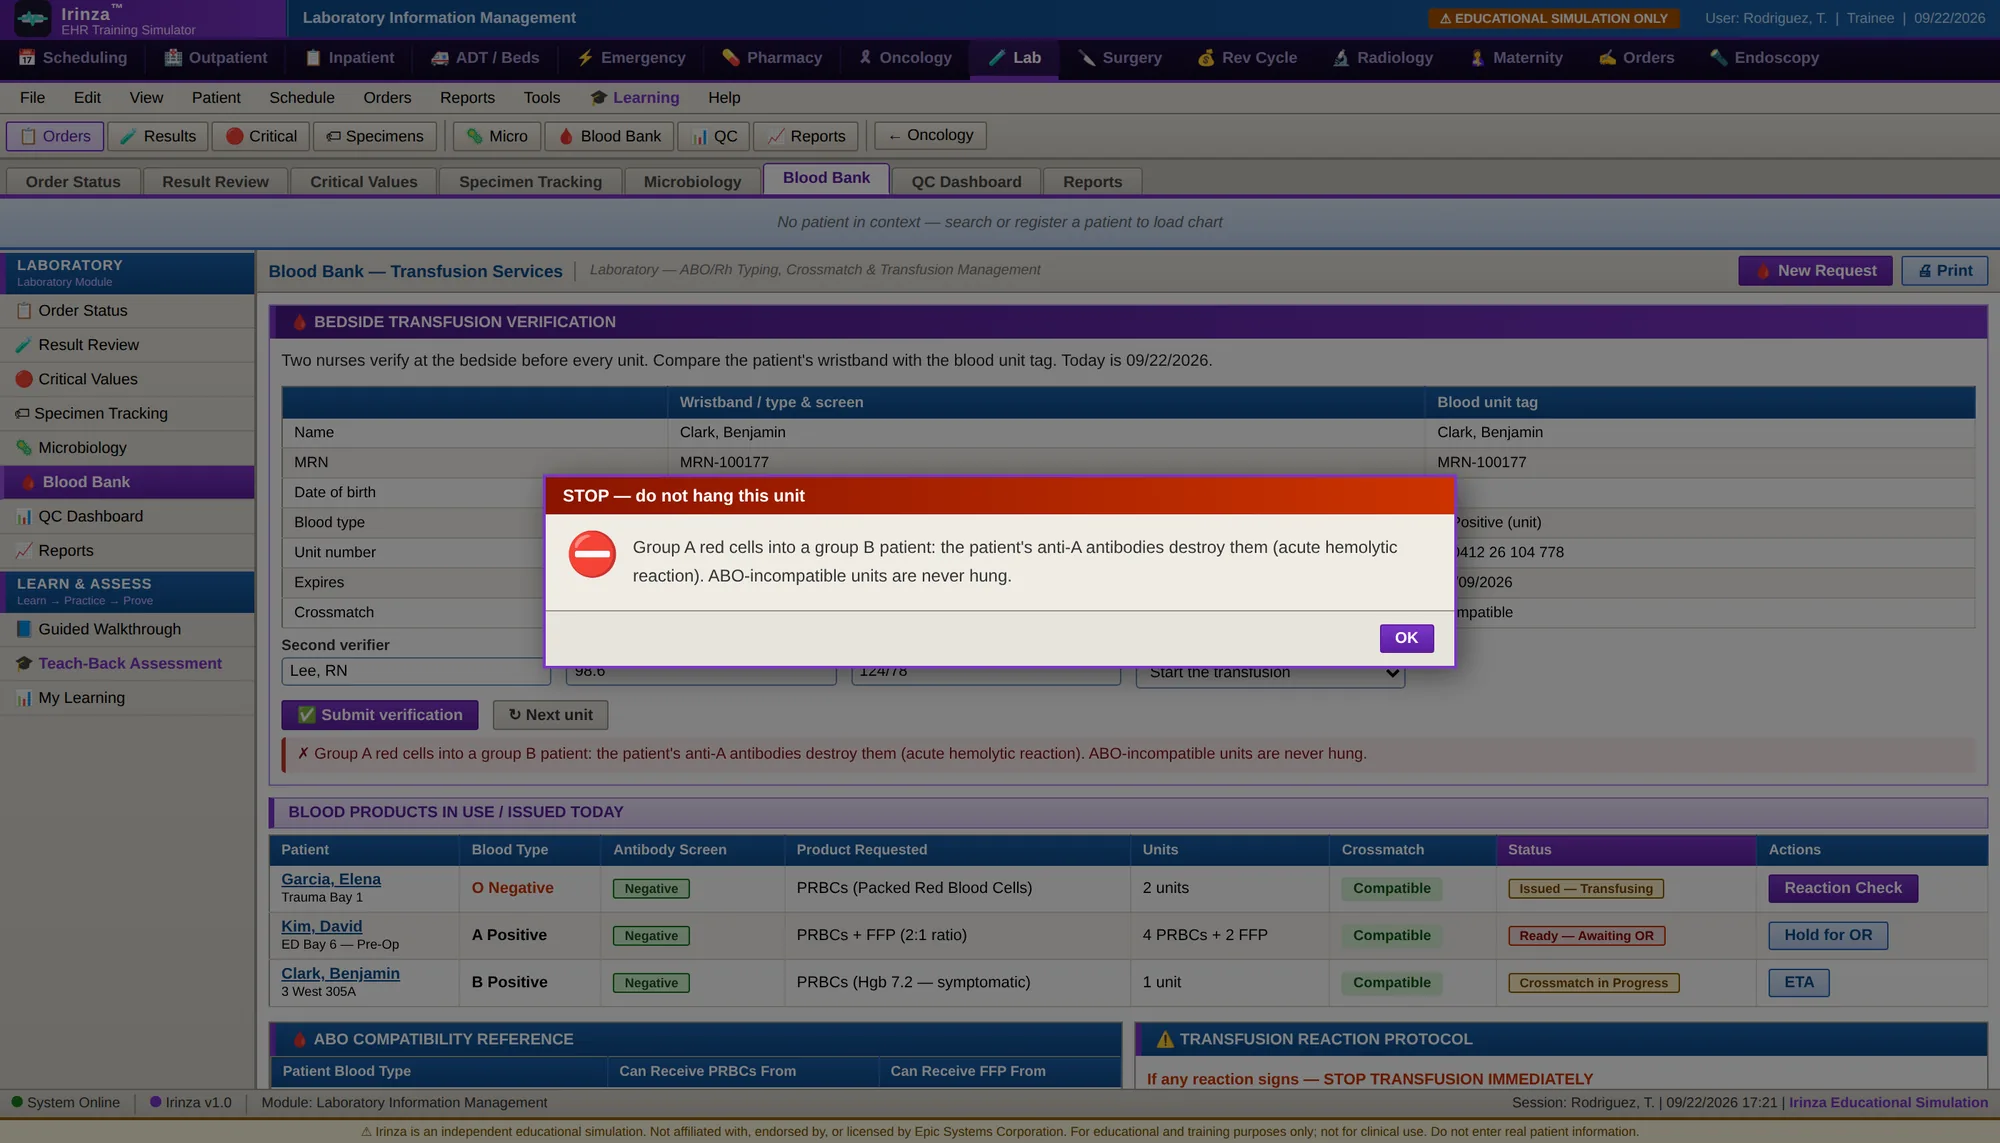Open the Learning menu
Screen dimensions: 2000x1143
coord(635,98)
